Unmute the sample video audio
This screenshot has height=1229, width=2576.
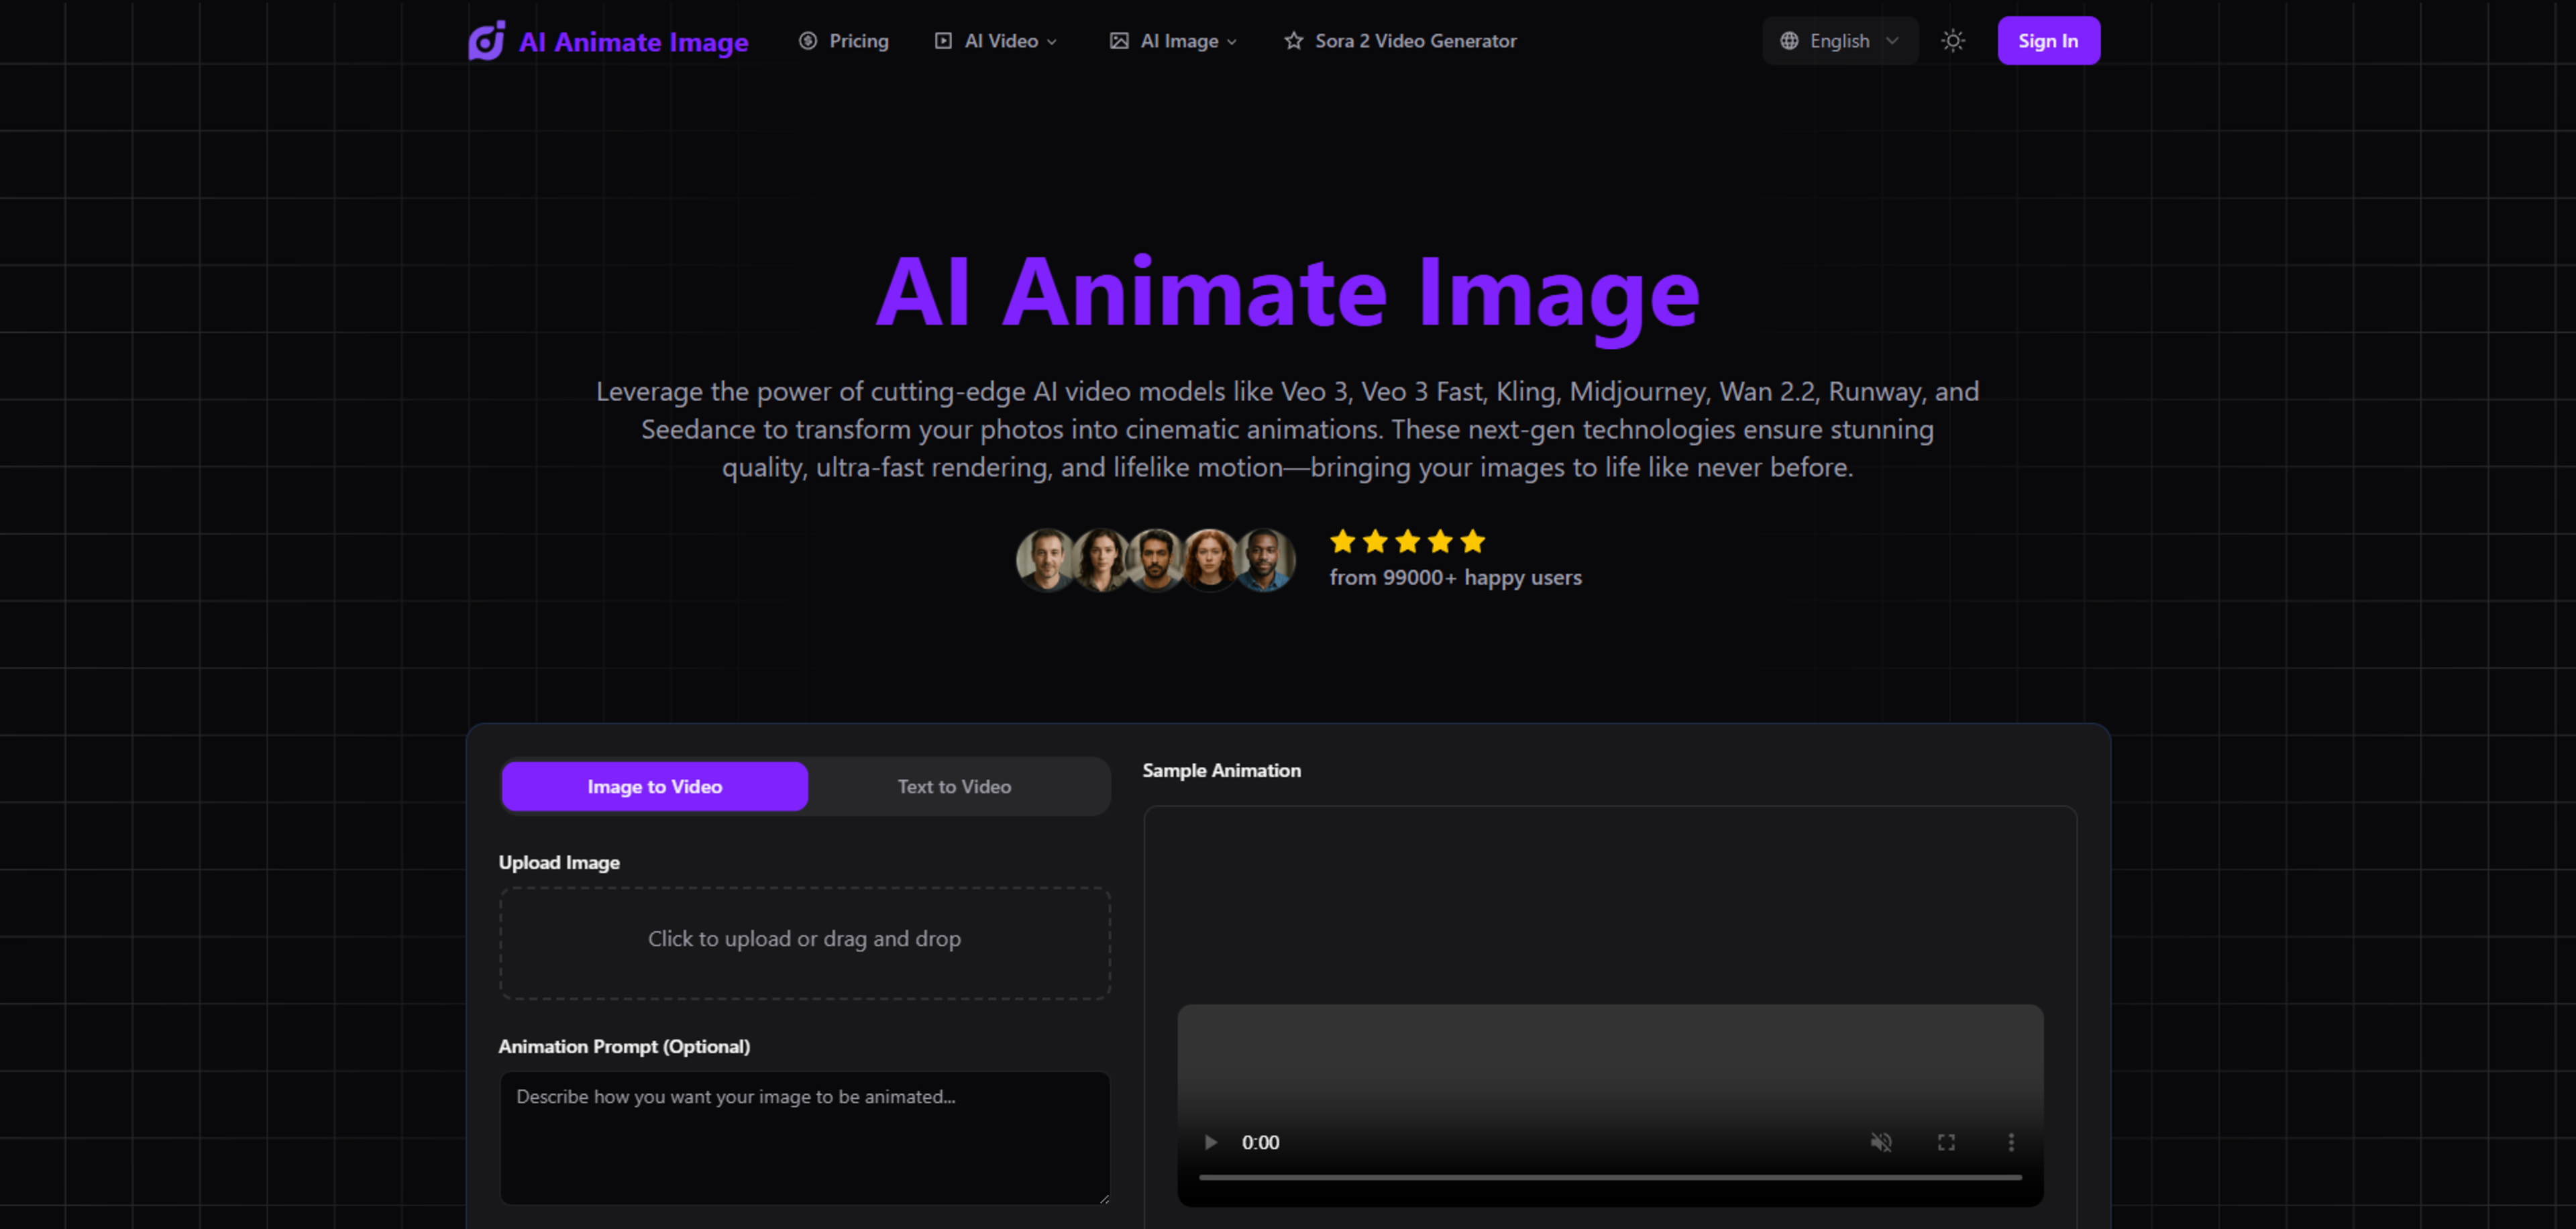[1880, 1142]
